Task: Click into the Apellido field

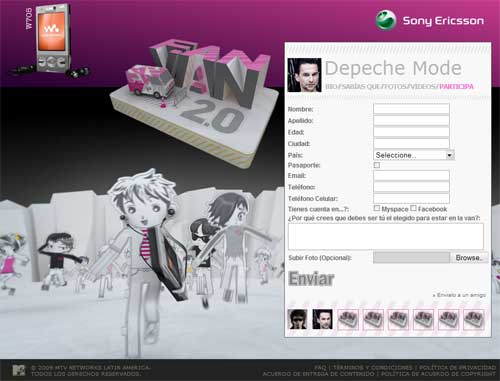Action: 411,120
